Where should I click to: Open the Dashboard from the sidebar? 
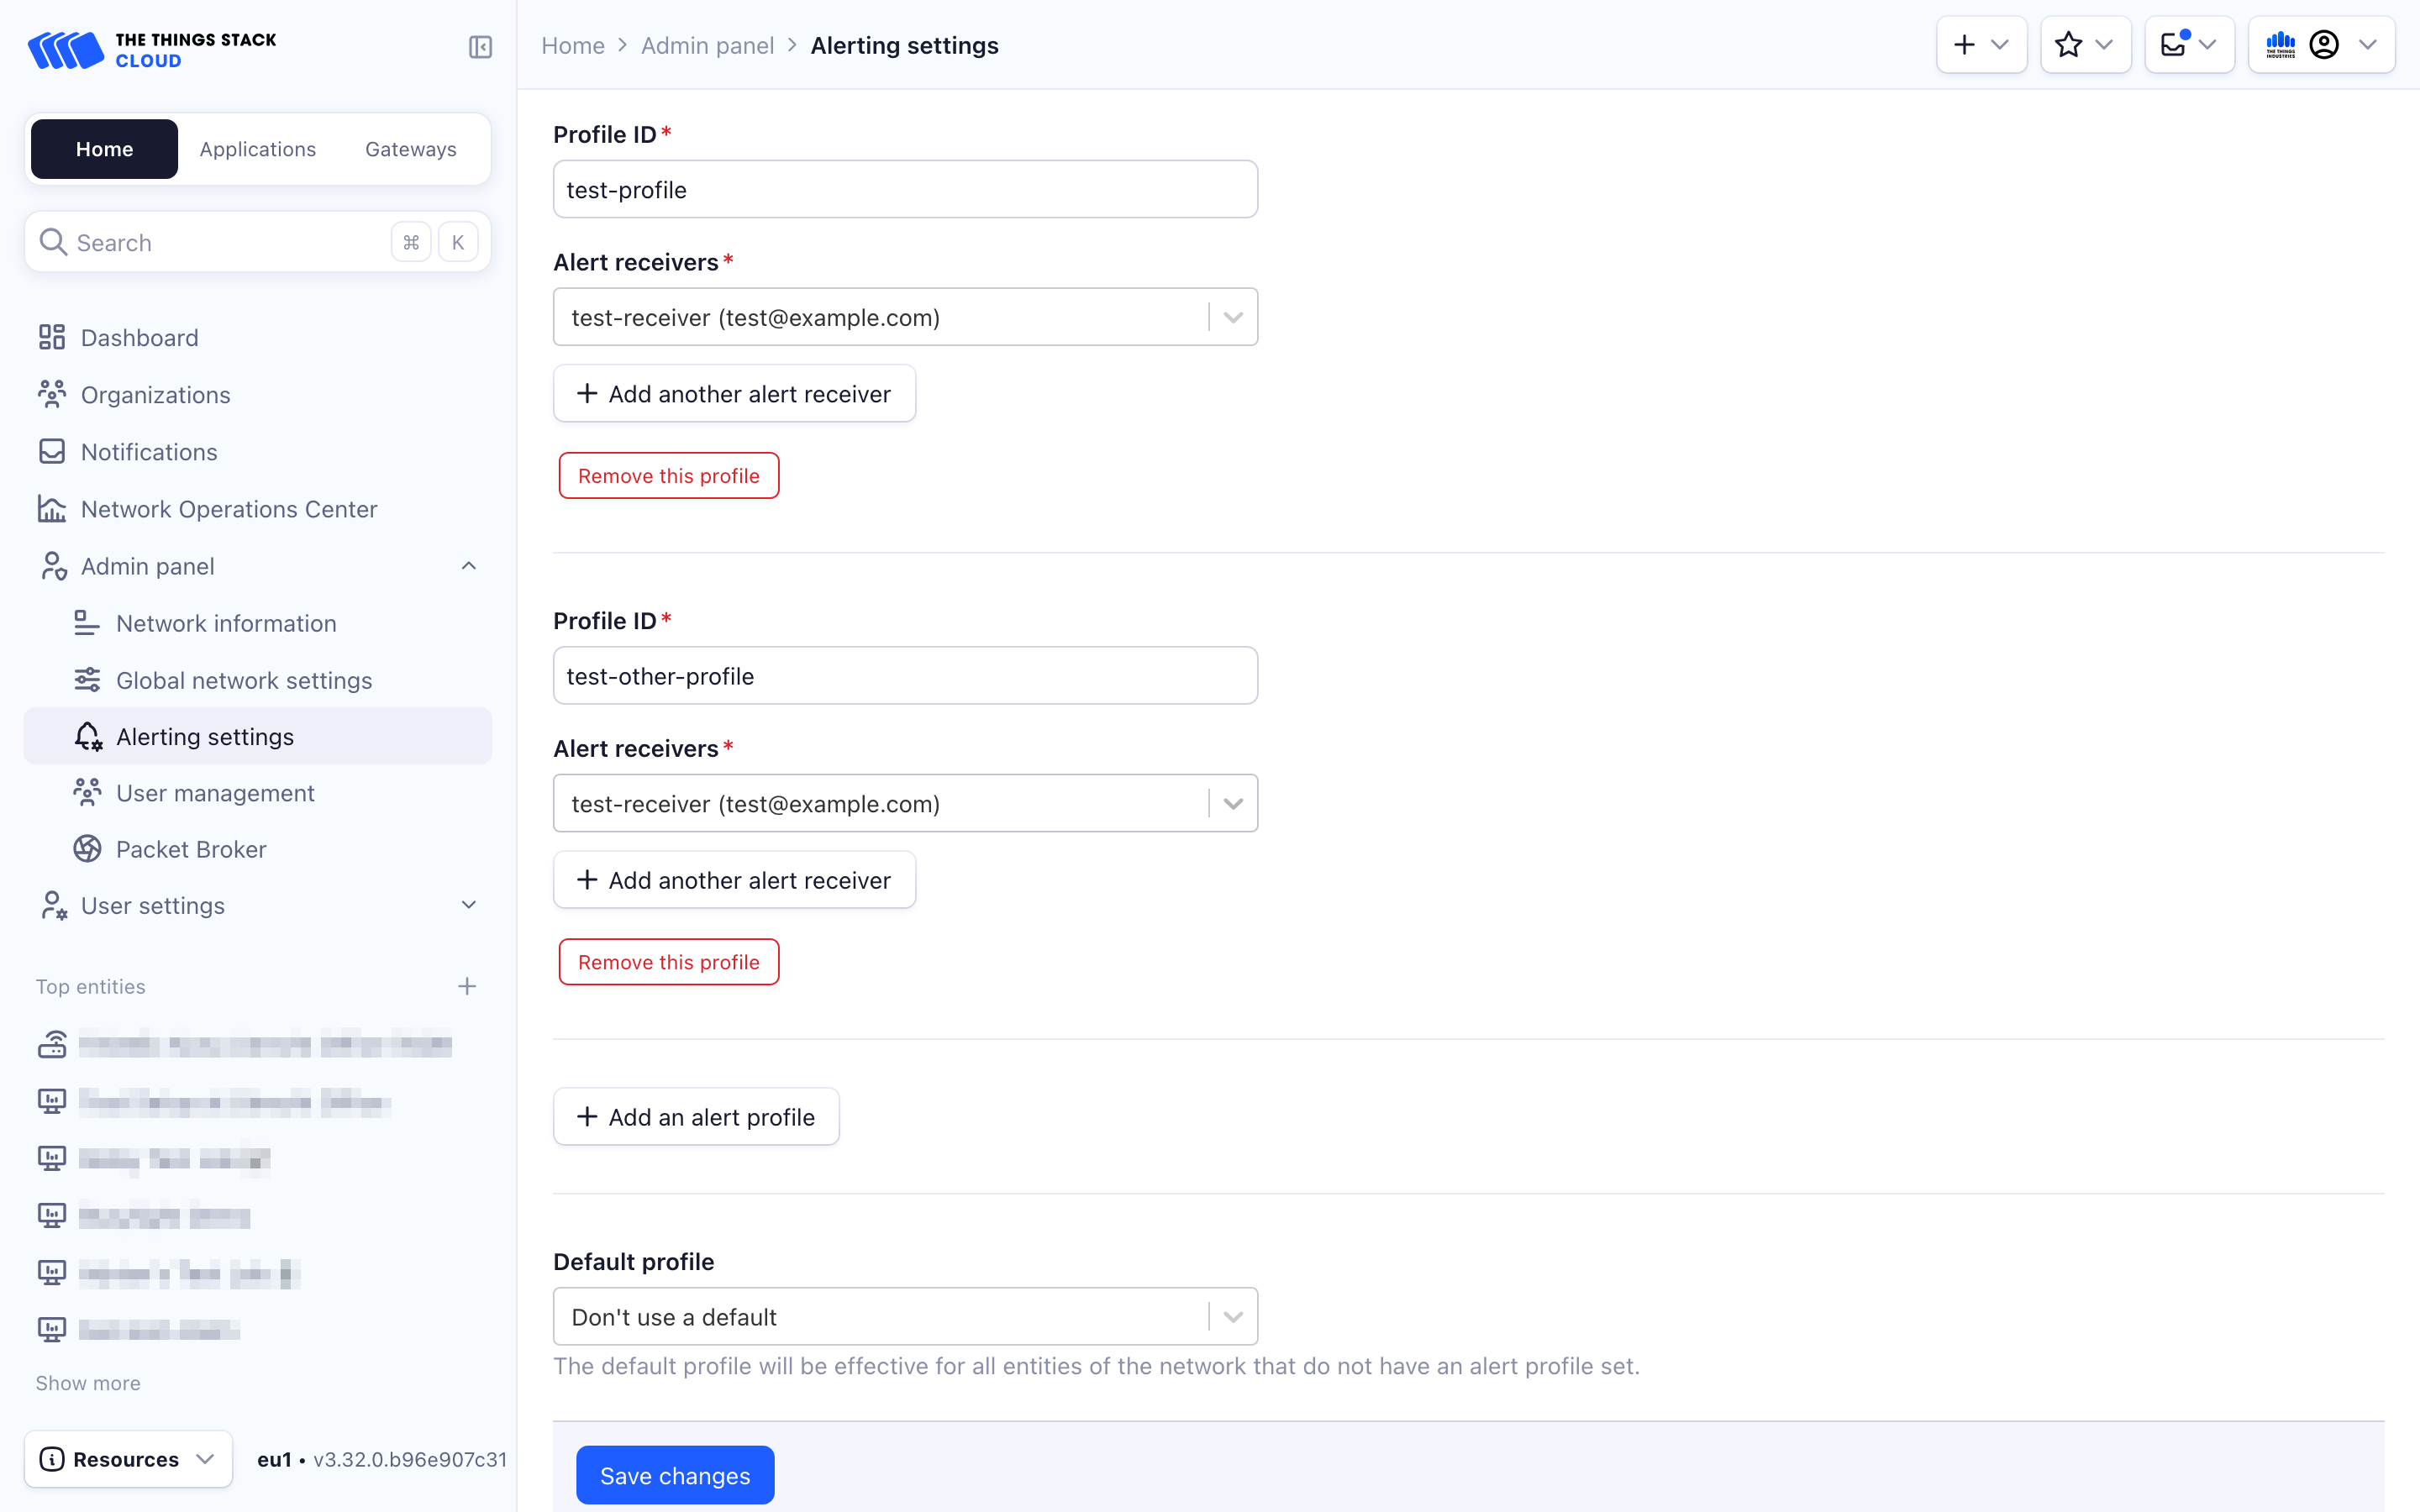tap(139, 337)
